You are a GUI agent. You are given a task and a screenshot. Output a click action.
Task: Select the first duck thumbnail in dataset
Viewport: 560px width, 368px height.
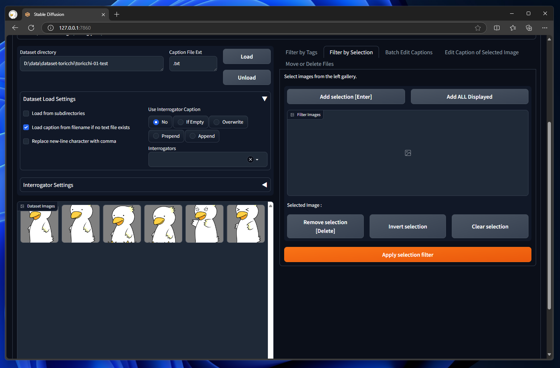coord(39,224)
